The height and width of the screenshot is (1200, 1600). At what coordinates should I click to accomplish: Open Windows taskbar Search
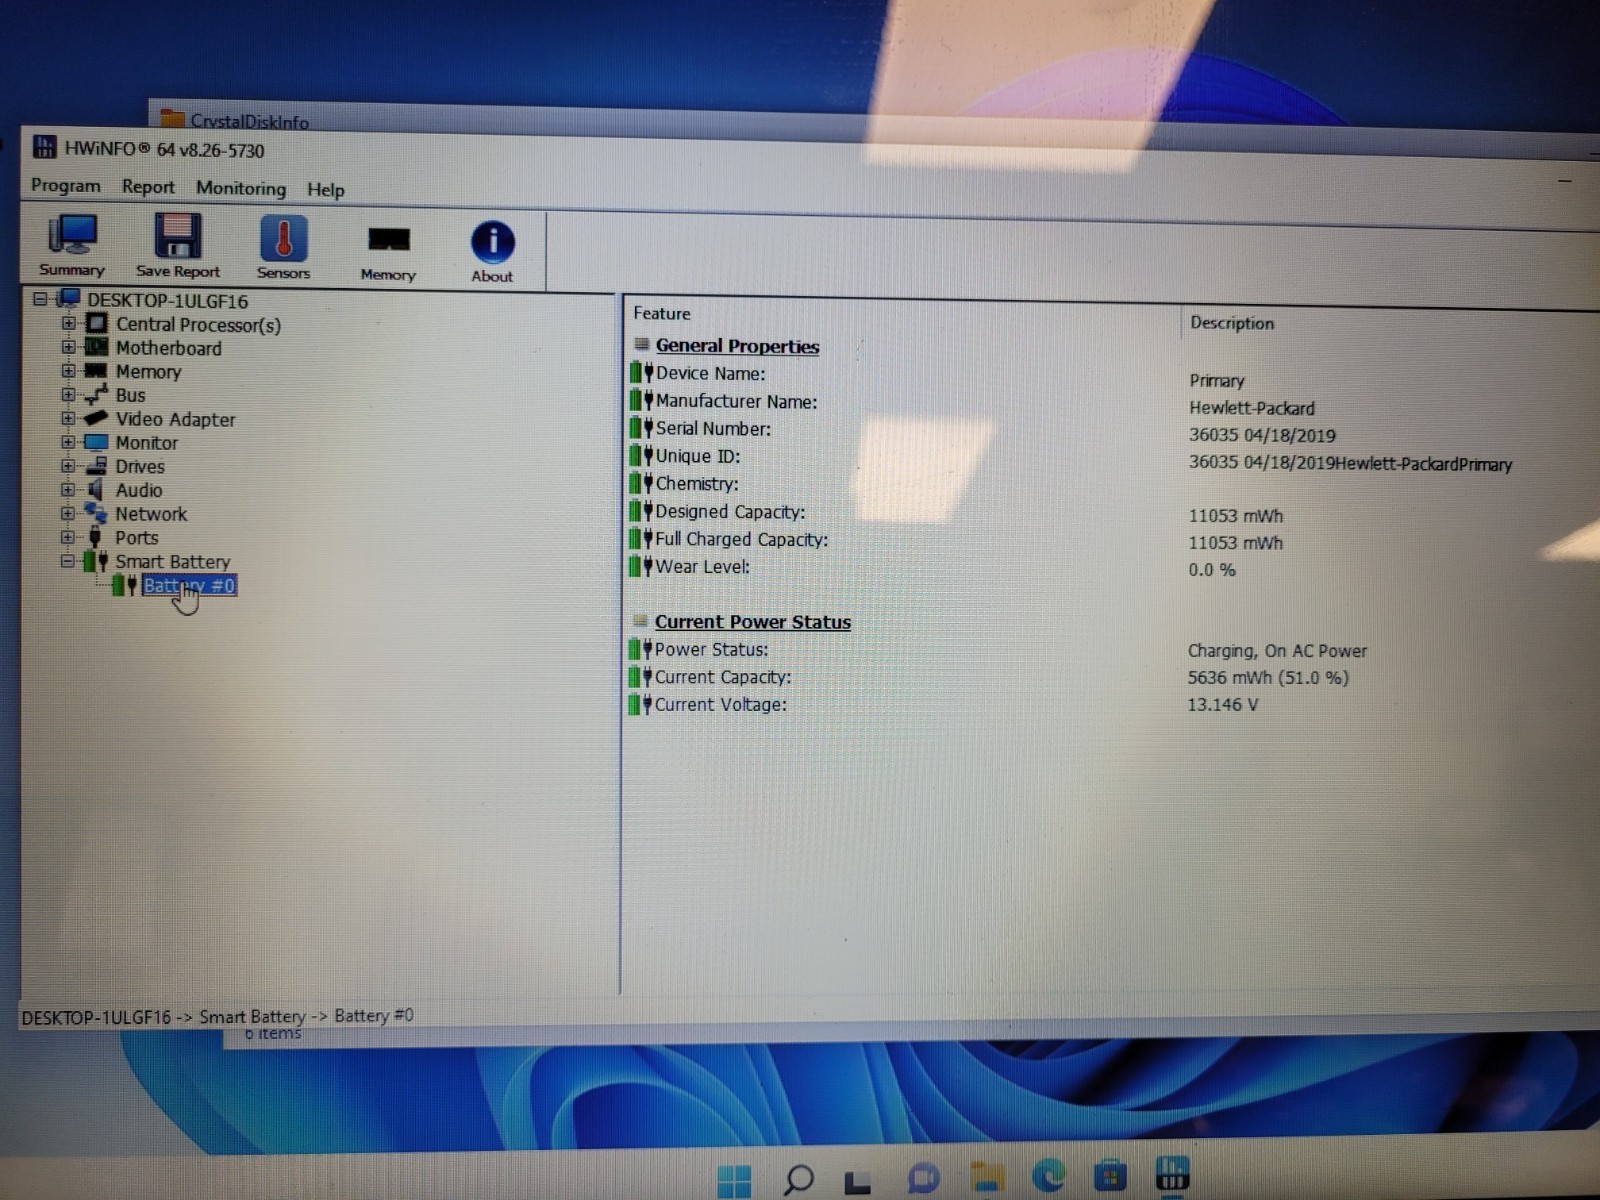pyautogui.click(x=798, y=1179)
